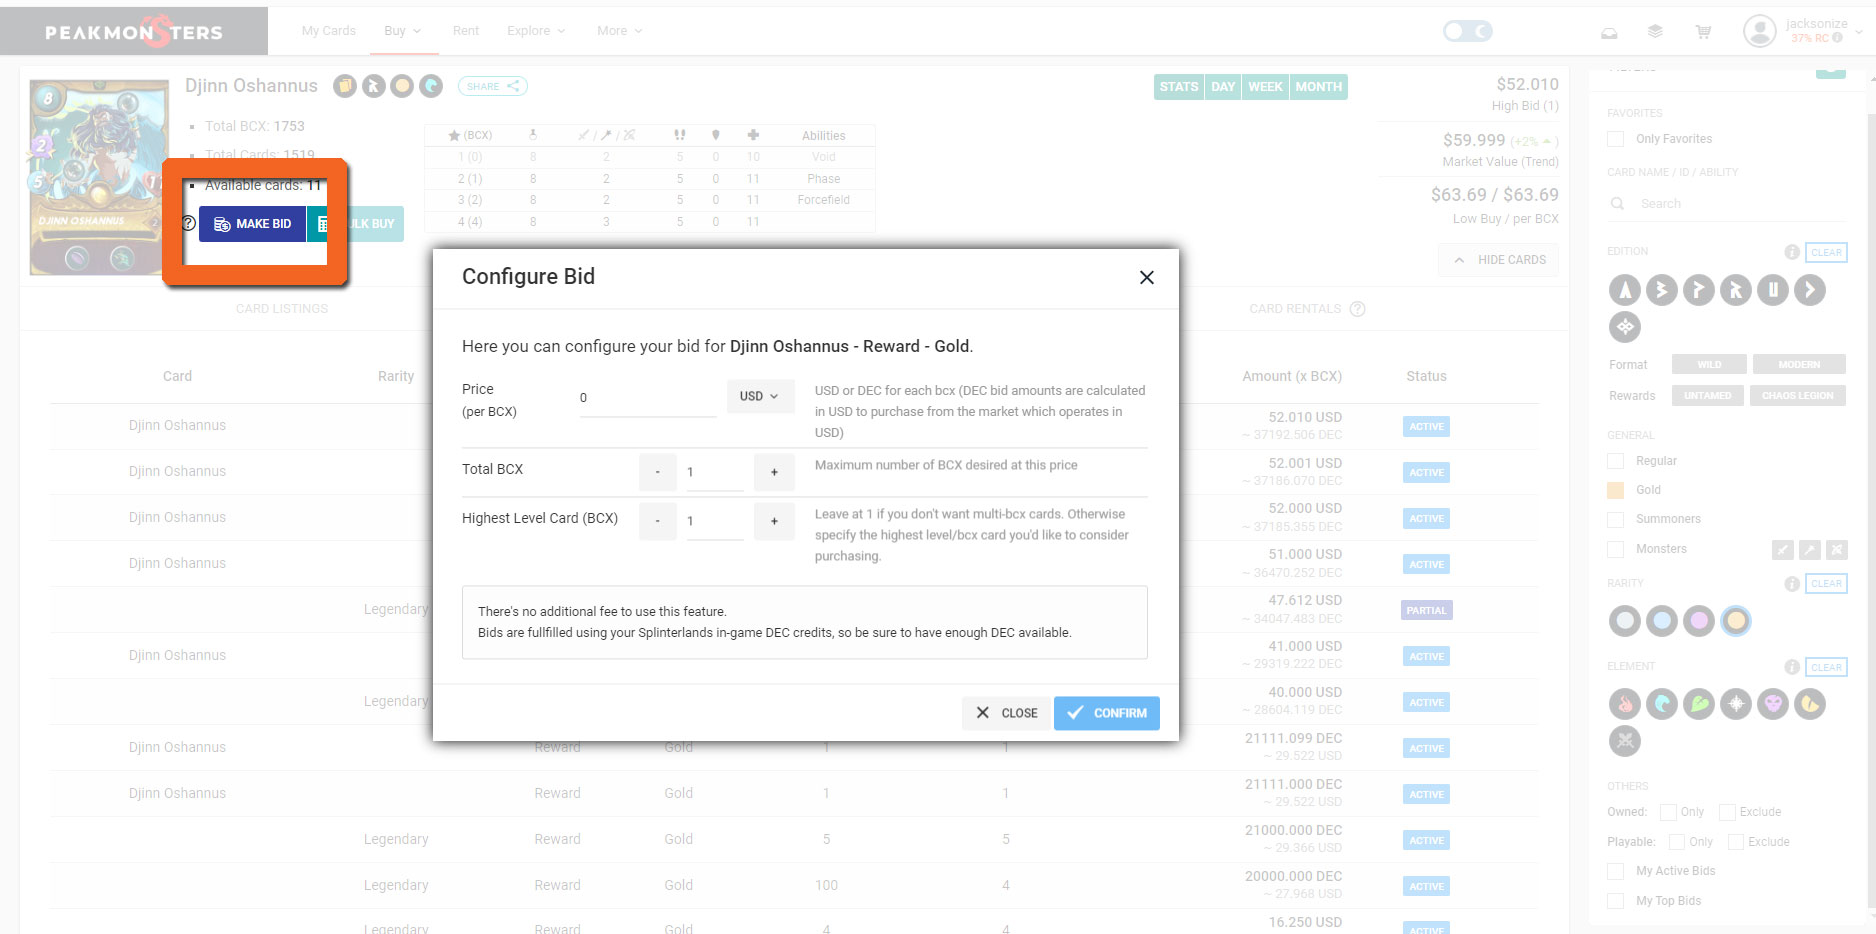Increase Highest Level Card with plus button
The width and height of the screenshot is (1876, 934).
(x=774, y=521)
